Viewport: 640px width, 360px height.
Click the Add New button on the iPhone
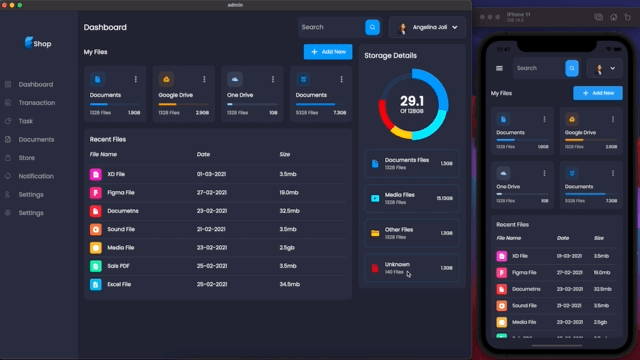point(598,93)
